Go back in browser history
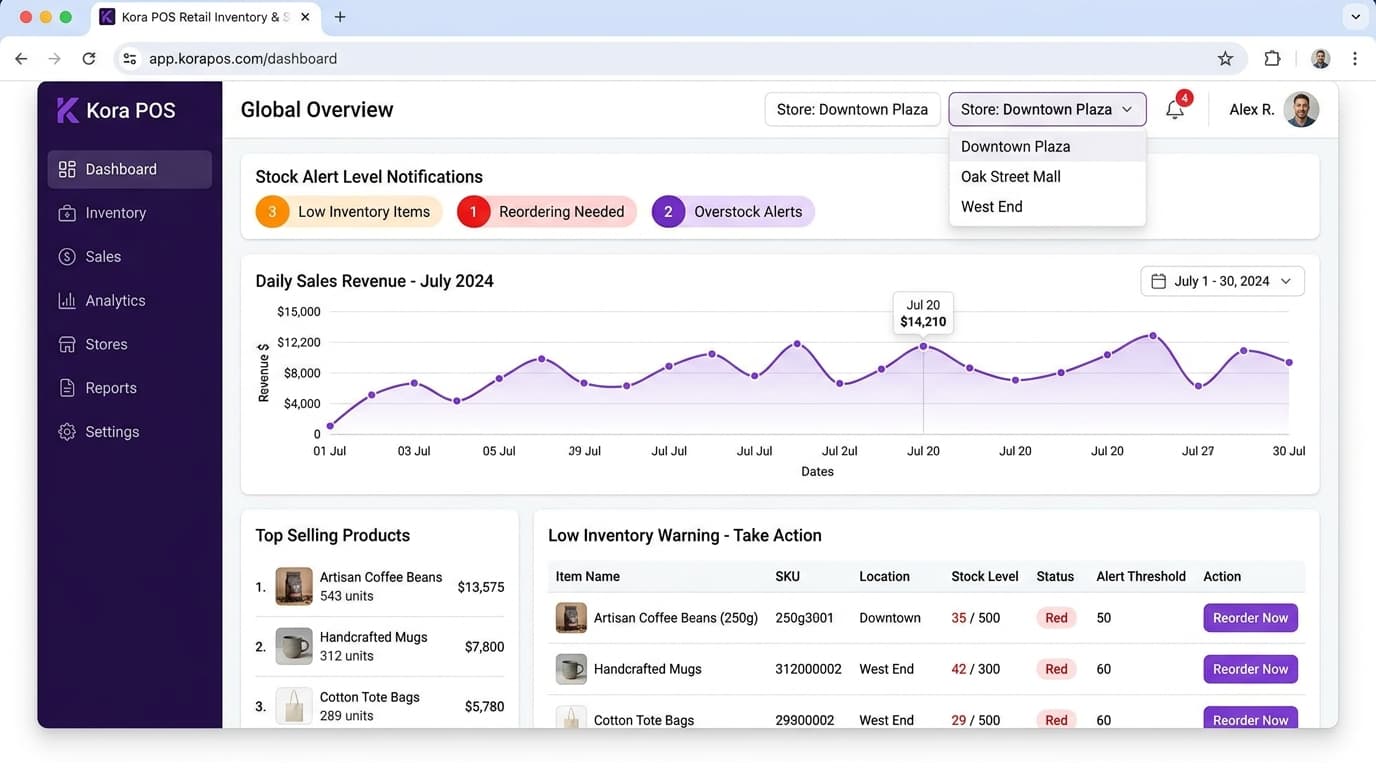Image resolution: width=1376 pixels, height=768 pixels. (21, 59)
